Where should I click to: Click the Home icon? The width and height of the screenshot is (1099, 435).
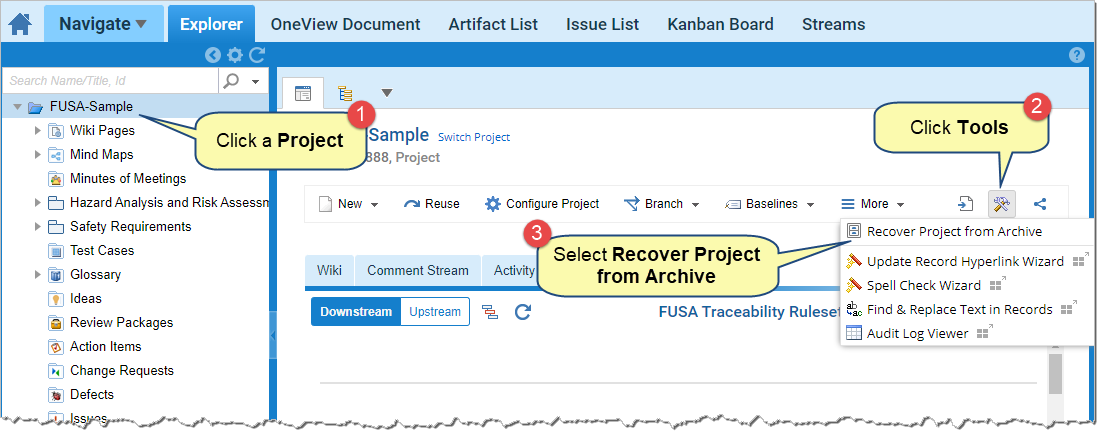19,23
